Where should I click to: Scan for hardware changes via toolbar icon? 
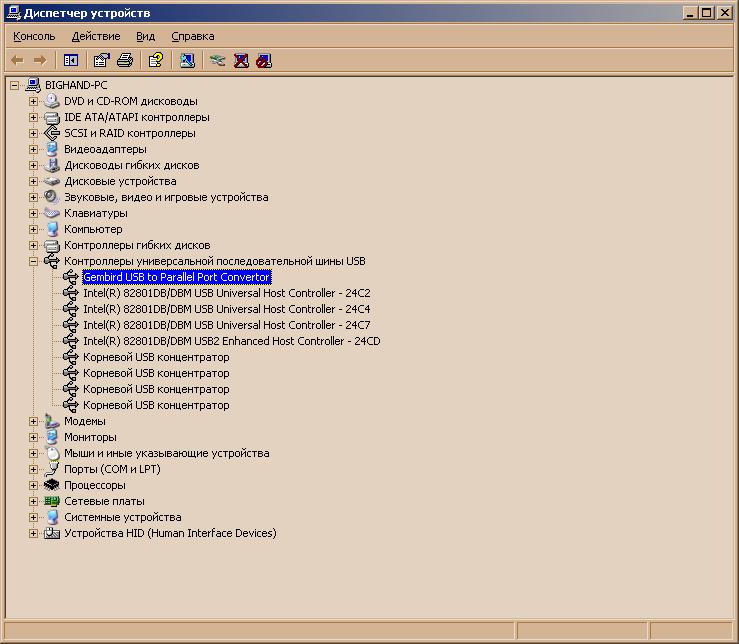[187, 60]
